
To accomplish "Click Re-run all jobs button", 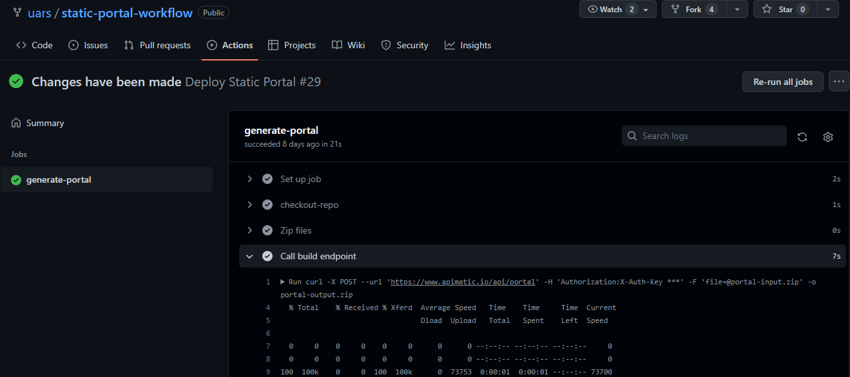I will tap(783, 82).
